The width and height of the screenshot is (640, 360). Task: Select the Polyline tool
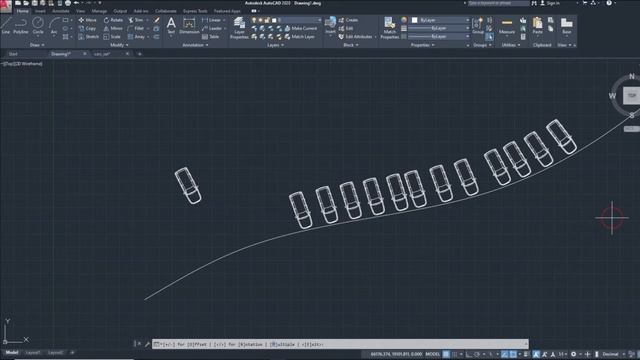[x=20, y=26]
